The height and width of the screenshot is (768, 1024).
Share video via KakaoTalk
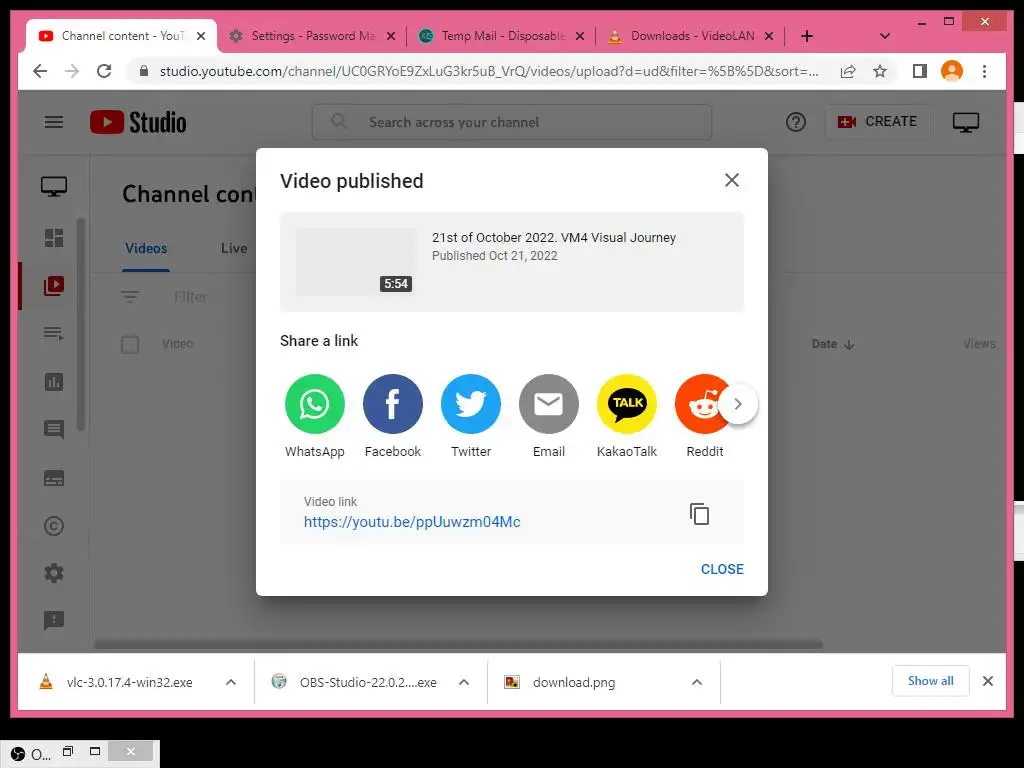(627, 404)
